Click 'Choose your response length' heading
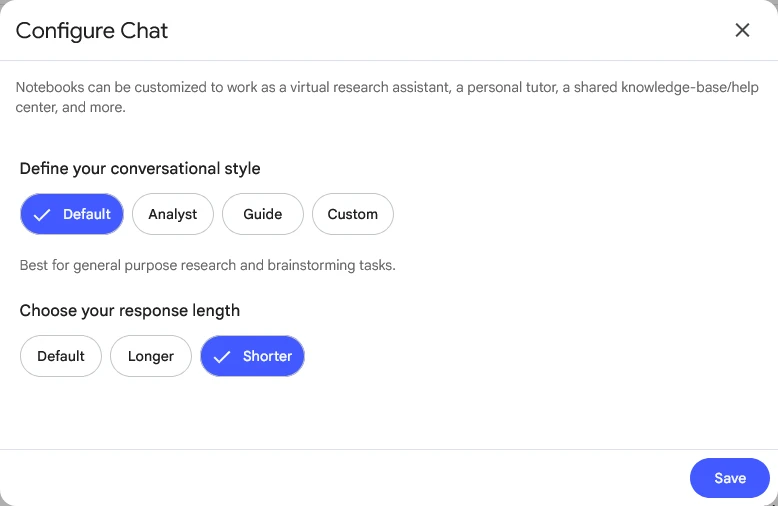This screenshot has width=778, height=506. click(x=130, y=311)
